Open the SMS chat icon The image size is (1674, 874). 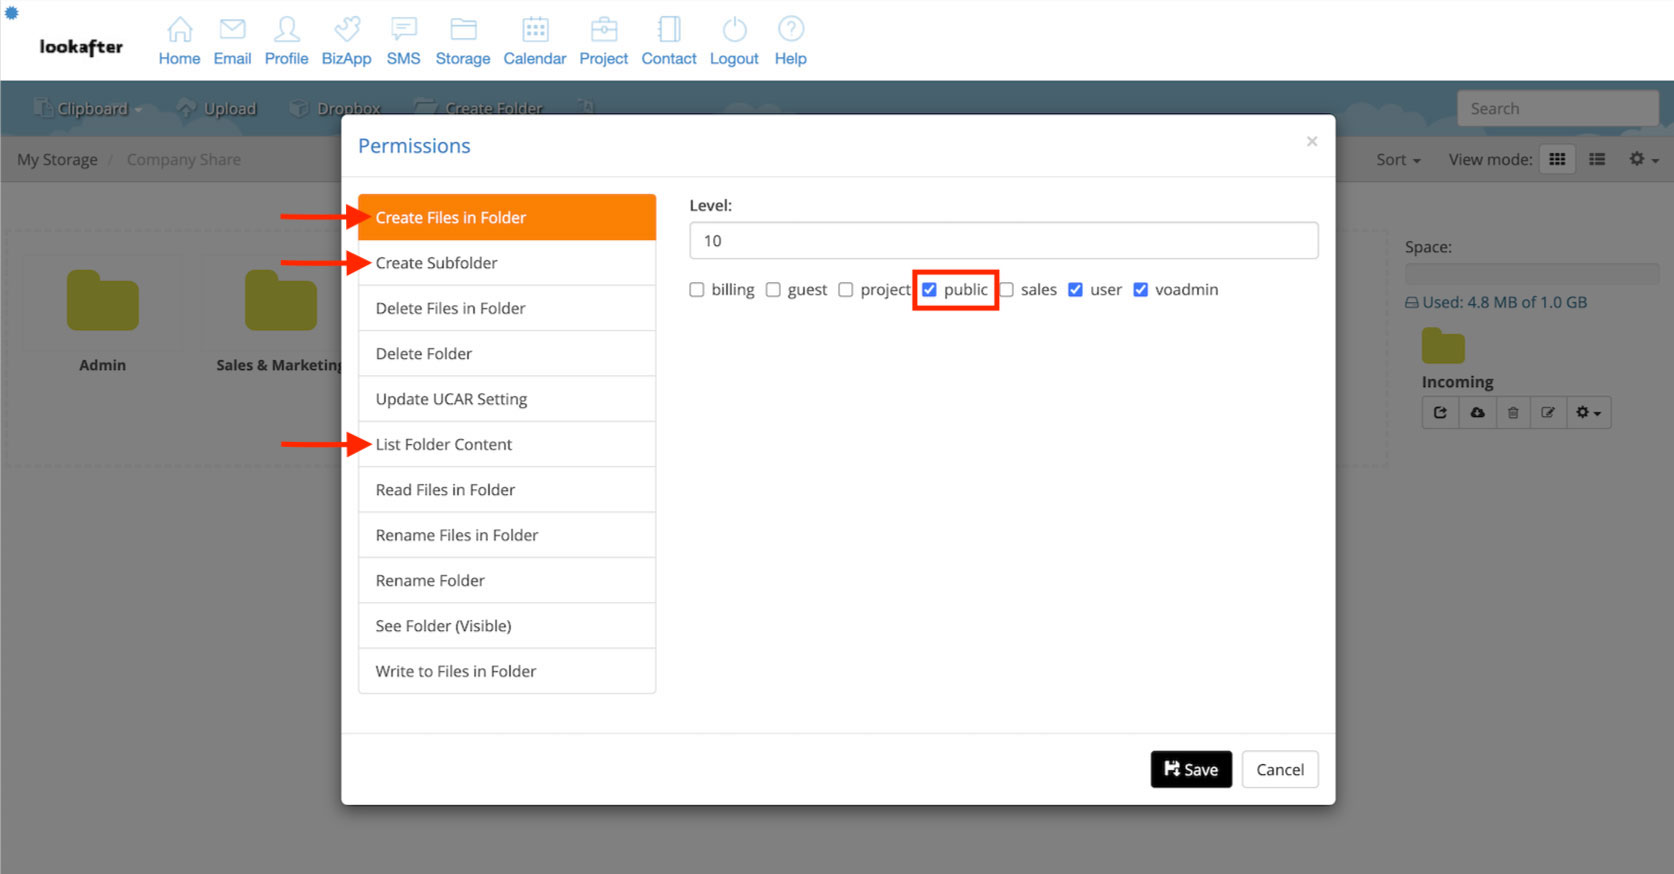(x=404, y=30)
